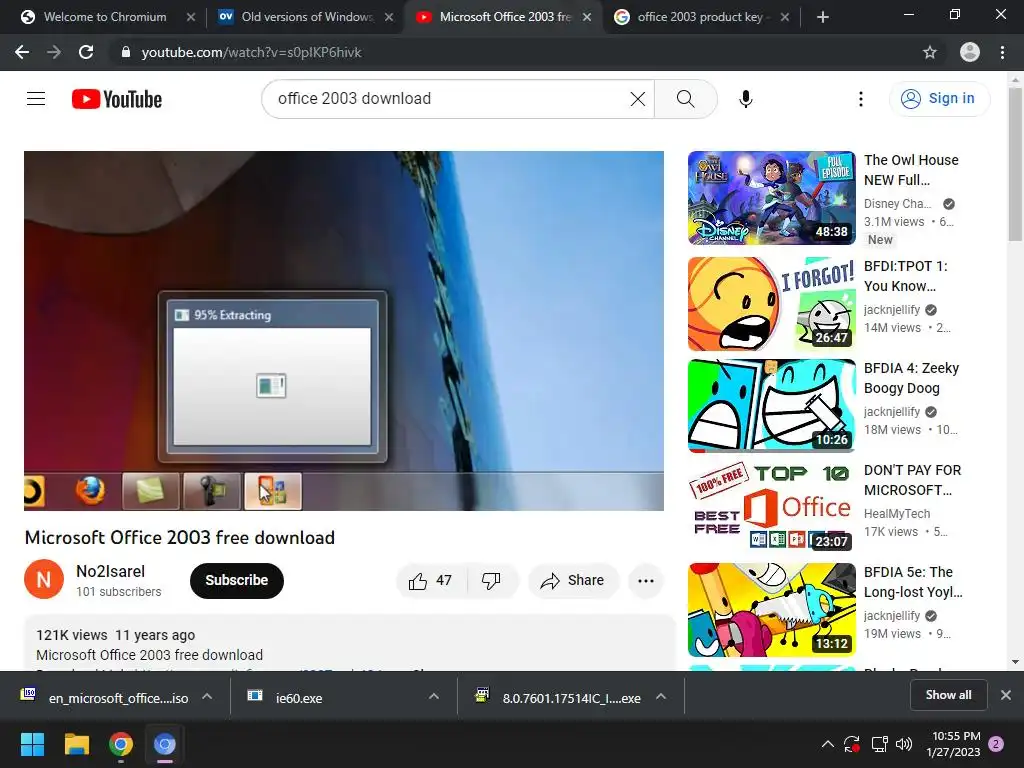The width and height of the screenshot is (1024, 768).
Task: Switch to Welcome to Chromium tab
Action: pyautogui.click(x=104, y=17)
